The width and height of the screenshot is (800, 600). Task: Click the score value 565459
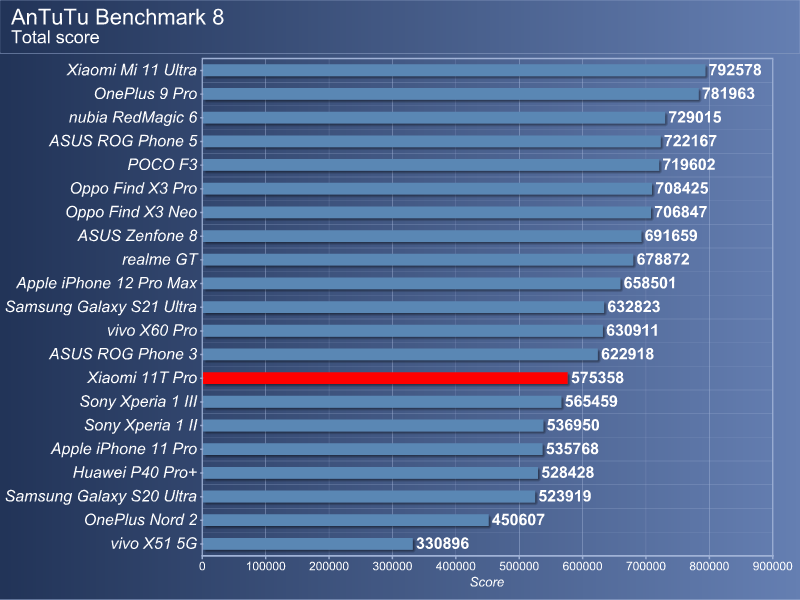[591, 402]
